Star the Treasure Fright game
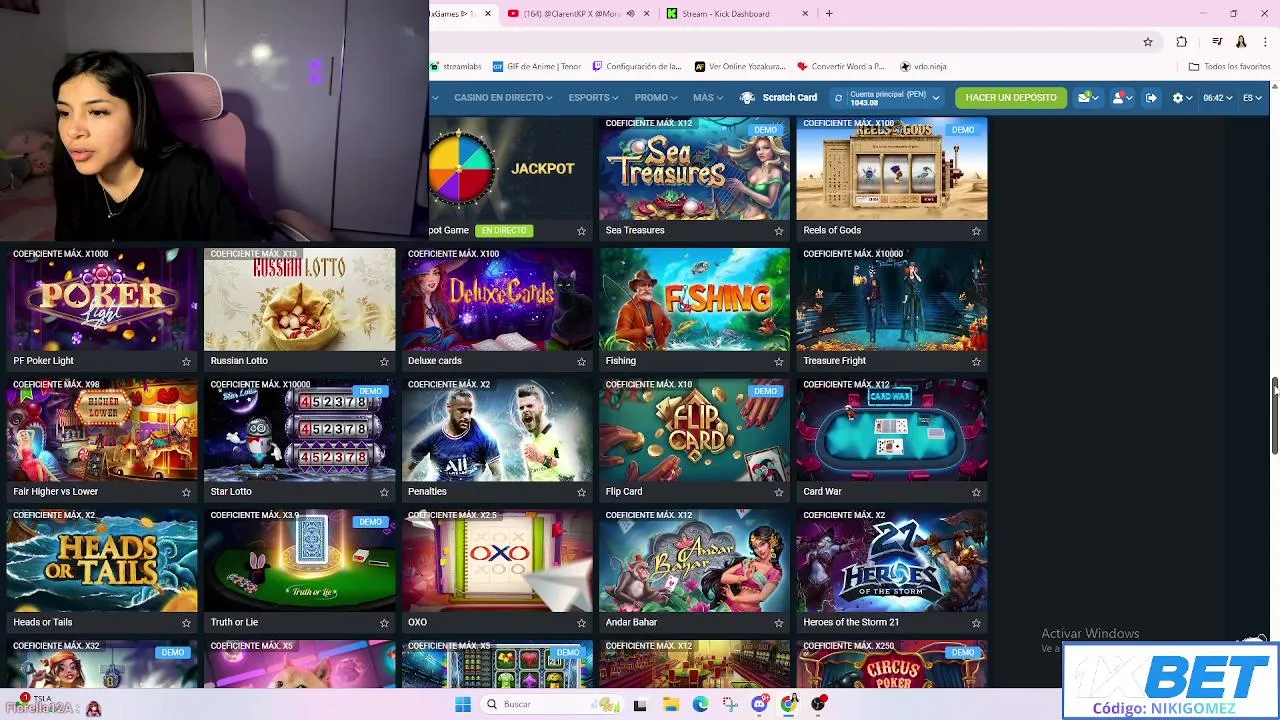 click(976, 361)
